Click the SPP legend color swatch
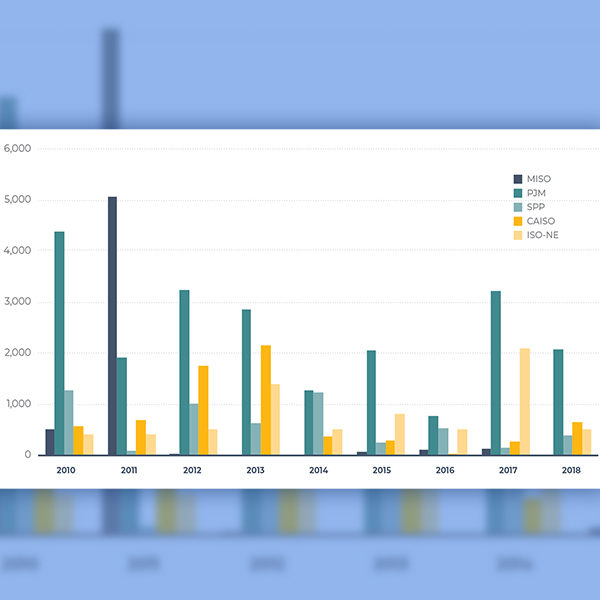 pyautogui.click(x=517, y=207)
